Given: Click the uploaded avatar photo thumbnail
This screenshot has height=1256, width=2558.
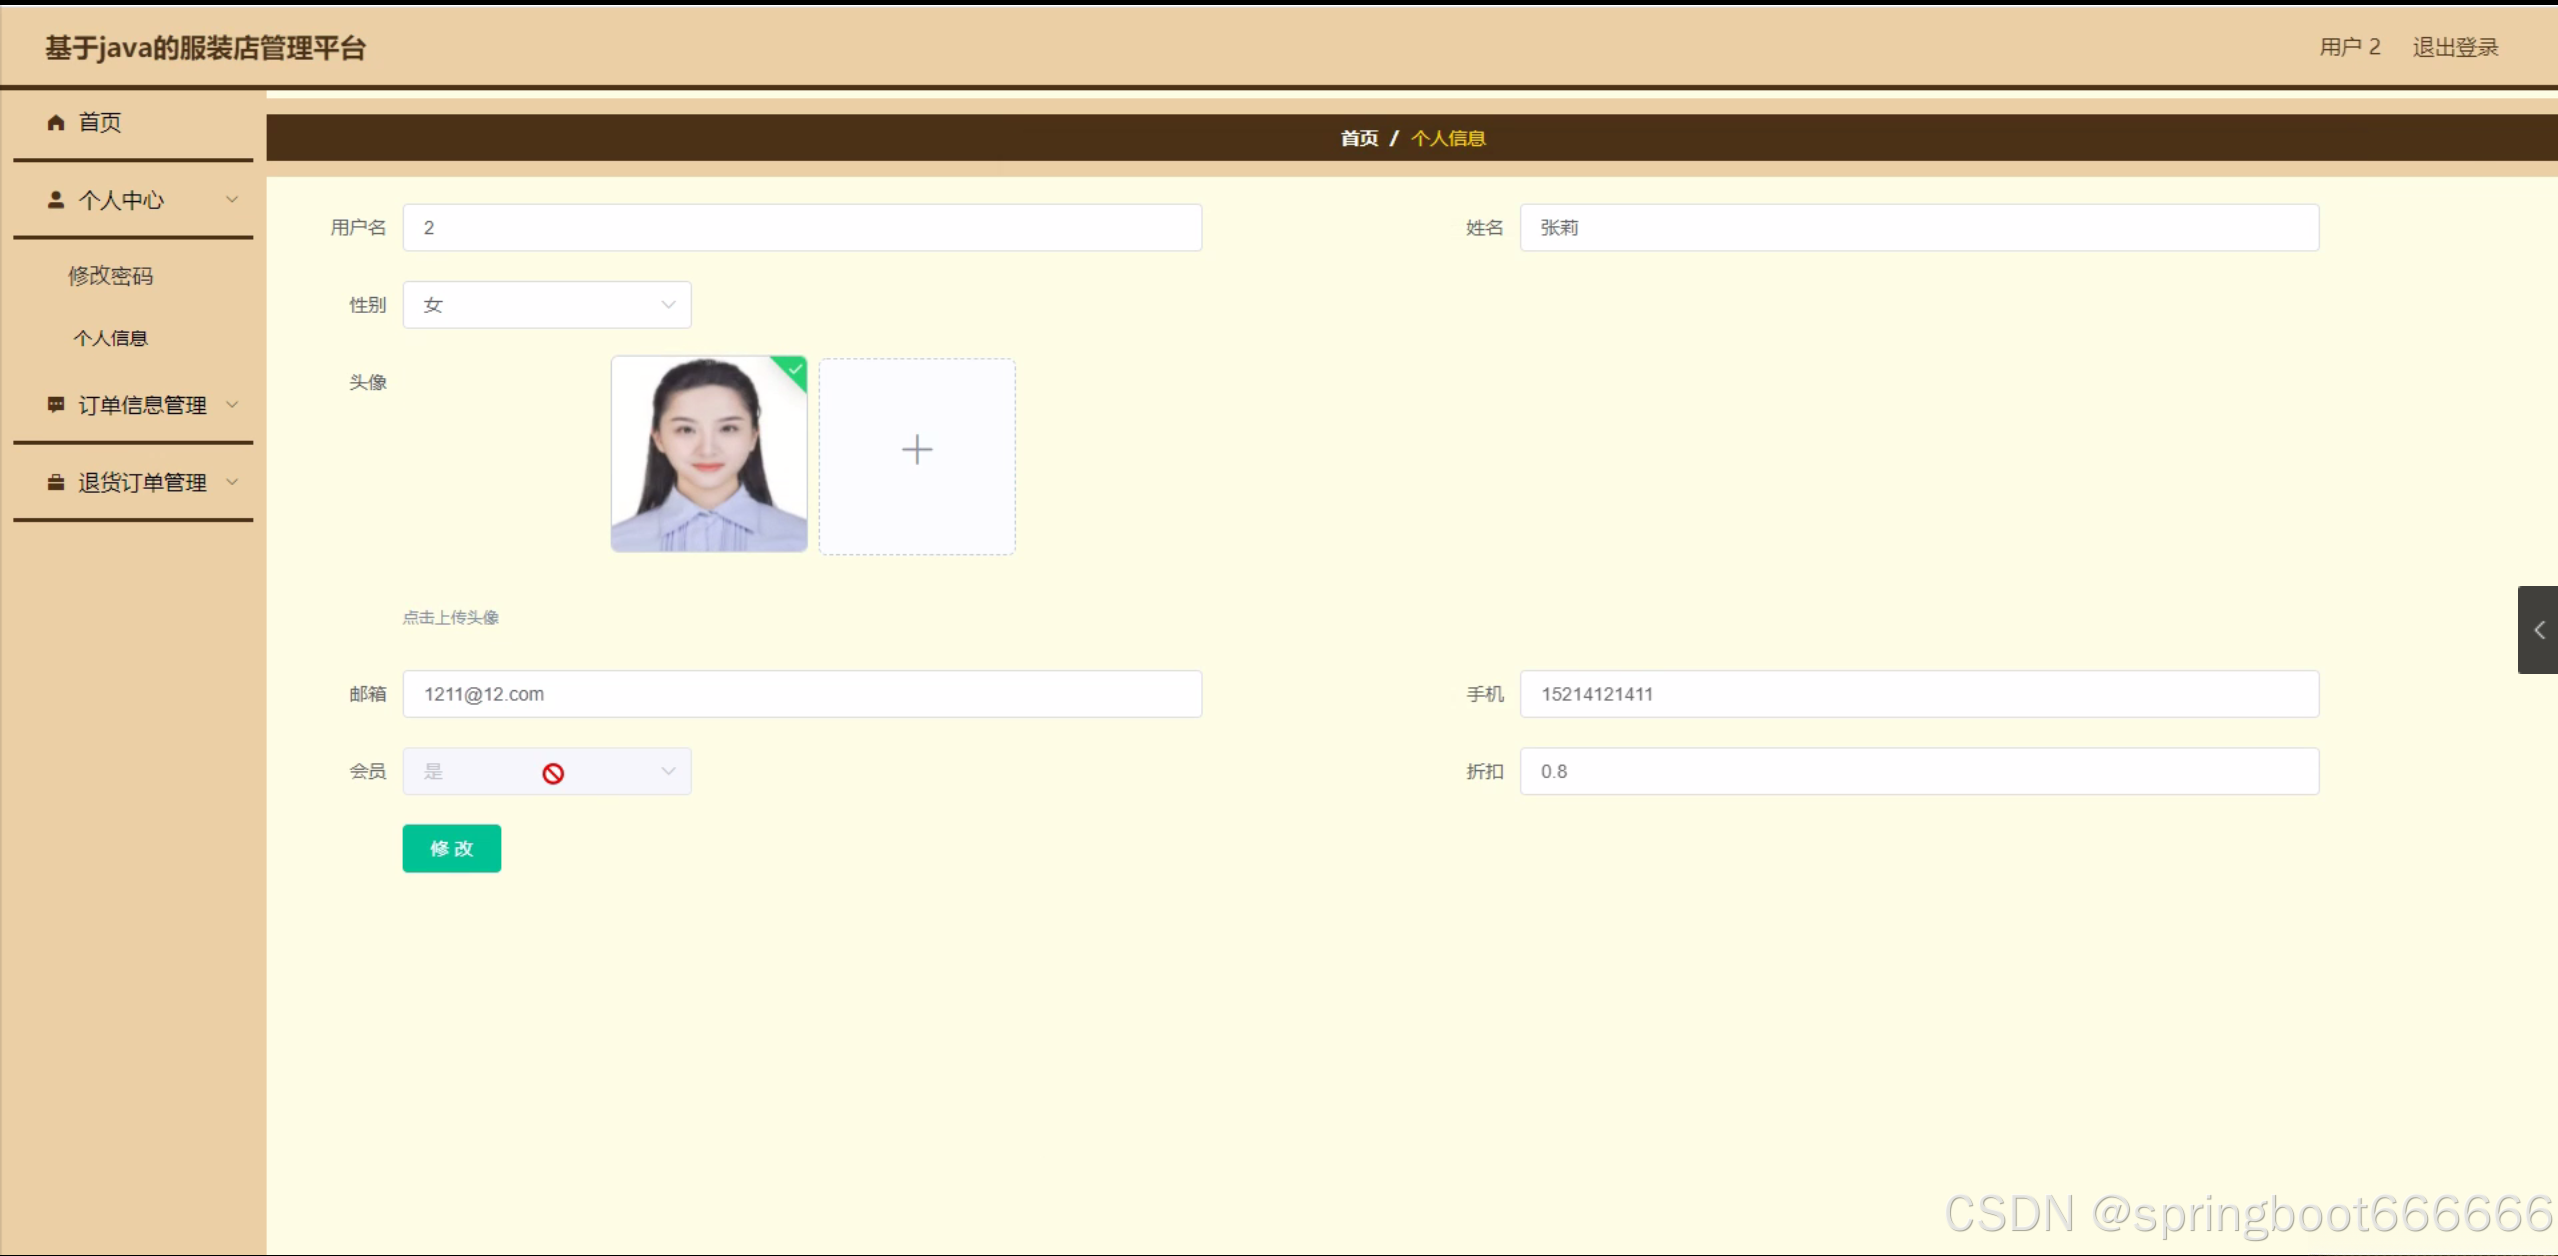Looking at the screenshot, I should [708, 455].
